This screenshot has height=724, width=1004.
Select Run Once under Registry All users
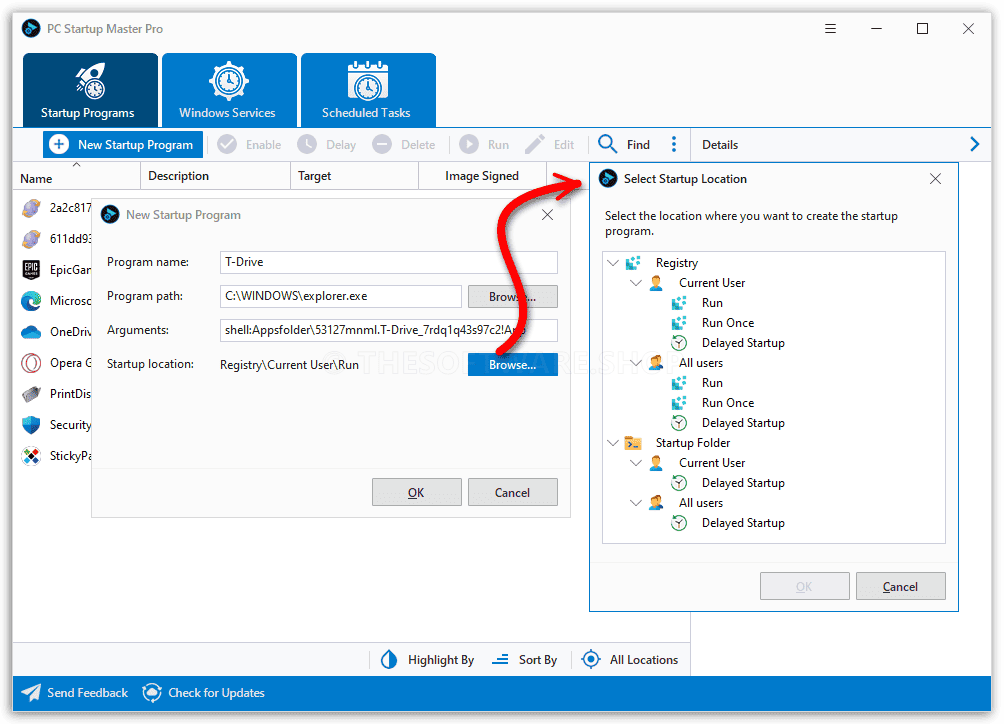click(x=727, y=403)
